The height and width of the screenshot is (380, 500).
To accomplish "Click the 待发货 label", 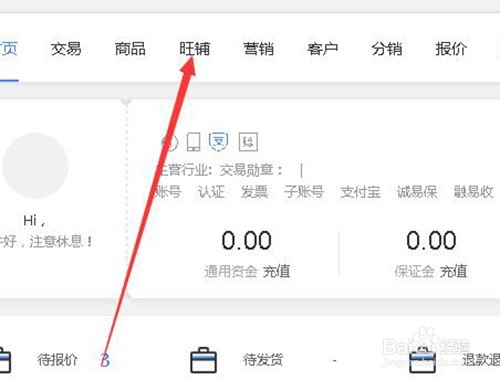I will 263,360.
